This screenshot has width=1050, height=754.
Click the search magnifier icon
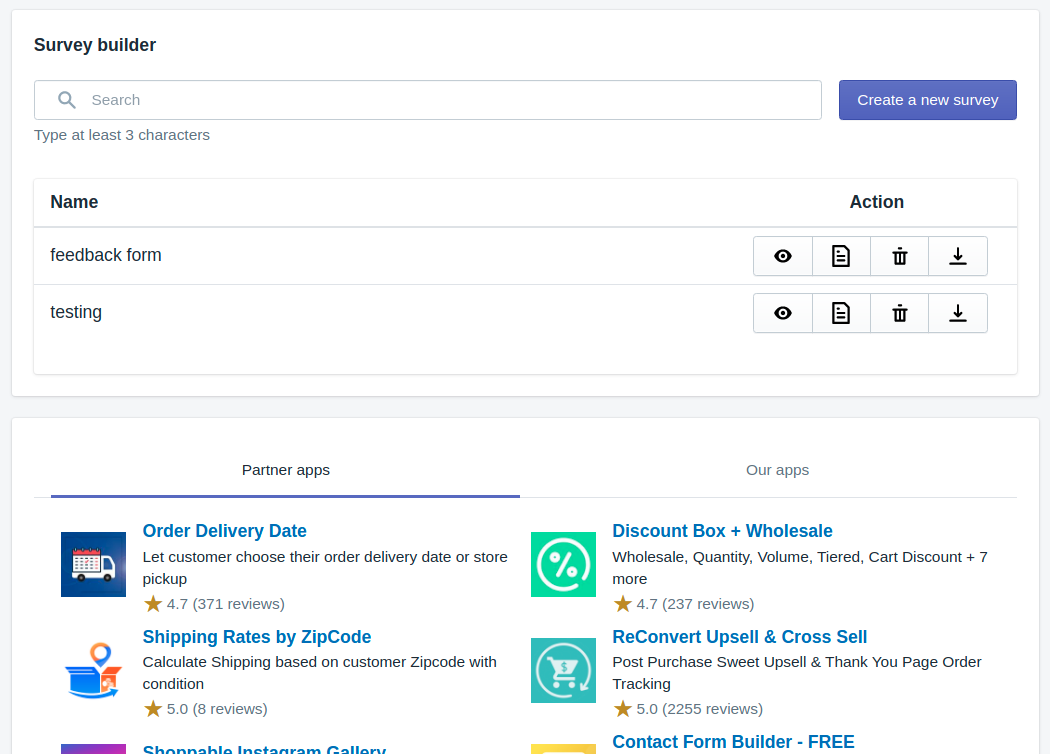click(66, 100)
